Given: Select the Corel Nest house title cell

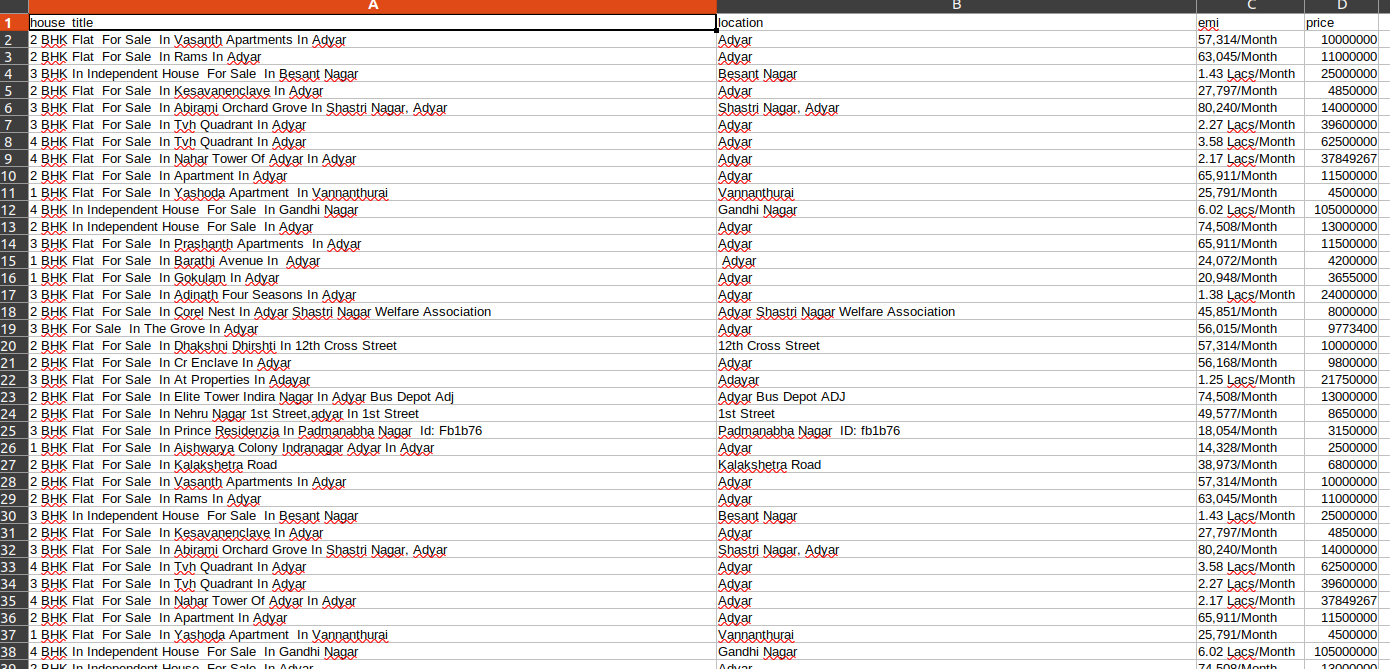Looking at the screenshot, I should 372,311.
